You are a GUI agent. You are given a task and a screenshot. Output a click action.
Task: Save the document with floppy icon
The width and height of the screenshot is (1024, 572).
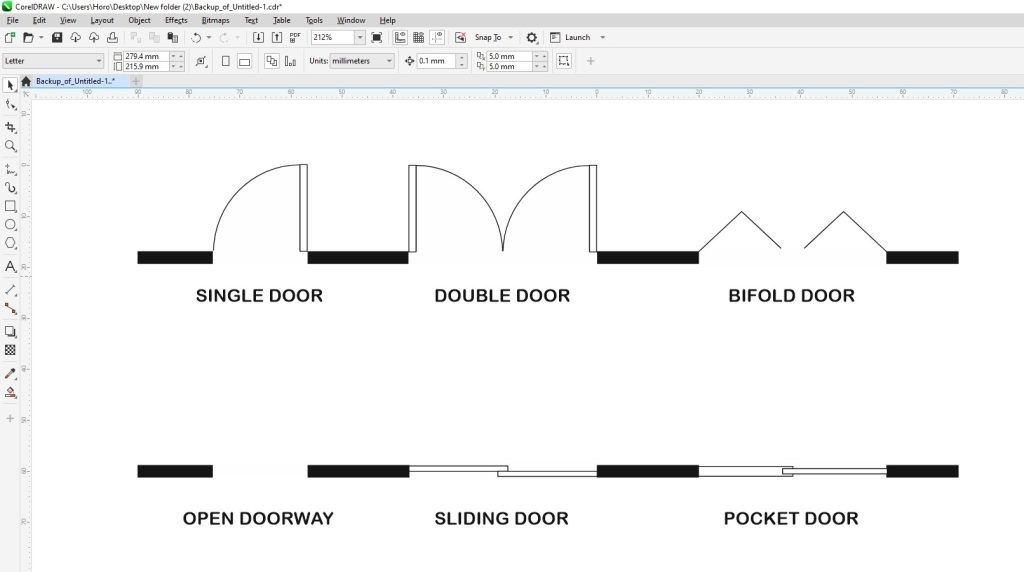57,38
